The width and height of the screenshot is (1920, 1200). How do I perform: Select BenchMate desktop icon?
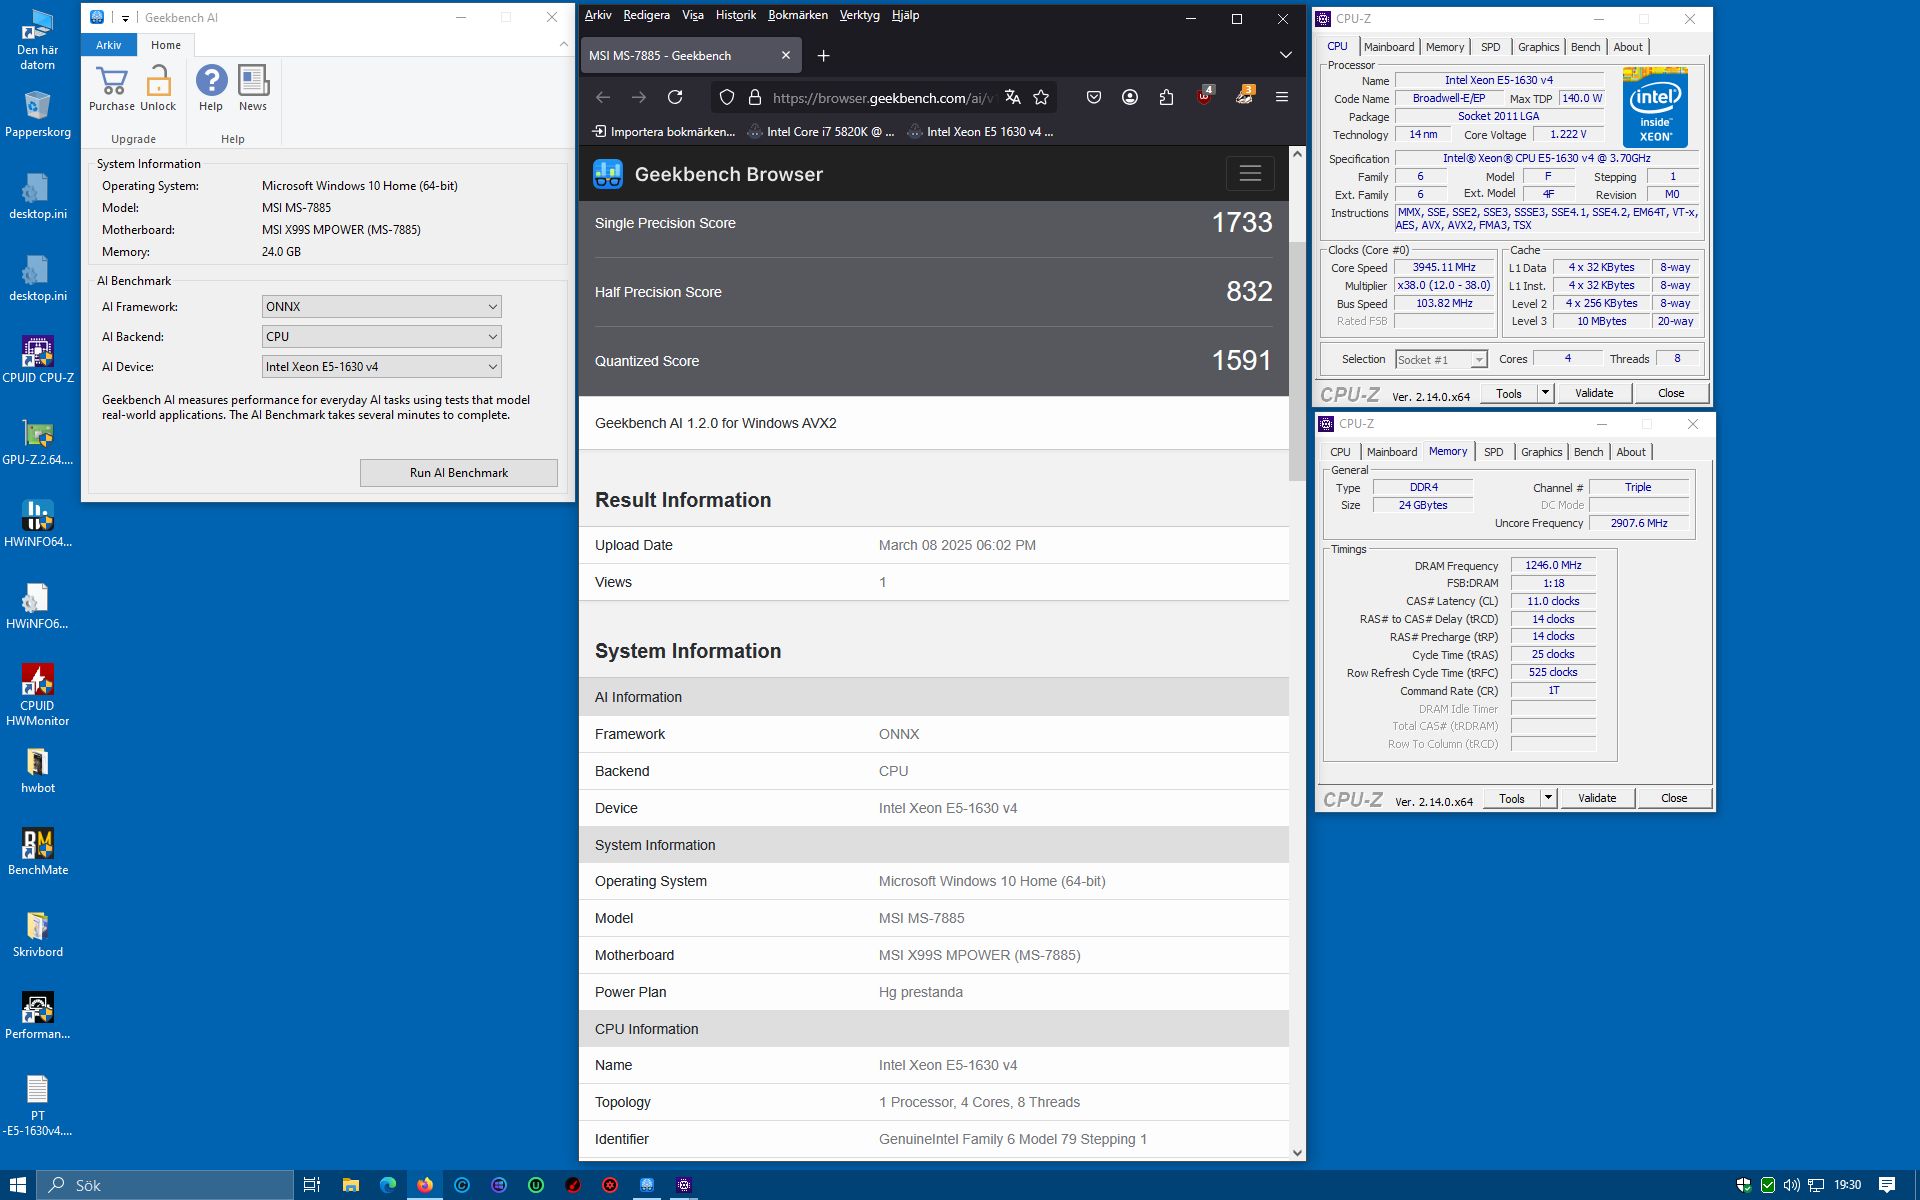(38, 852)
